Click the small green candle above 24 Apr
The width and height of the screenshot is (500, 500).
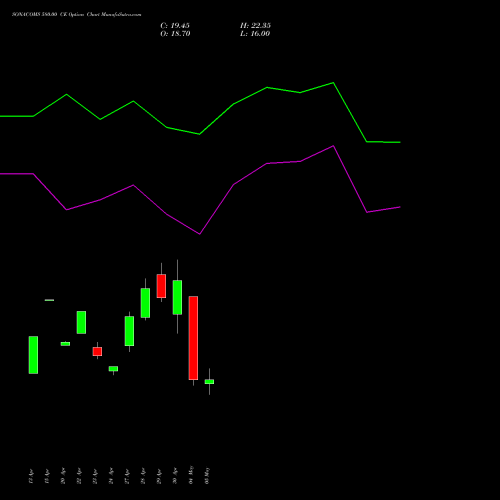(x=113, y=369)
